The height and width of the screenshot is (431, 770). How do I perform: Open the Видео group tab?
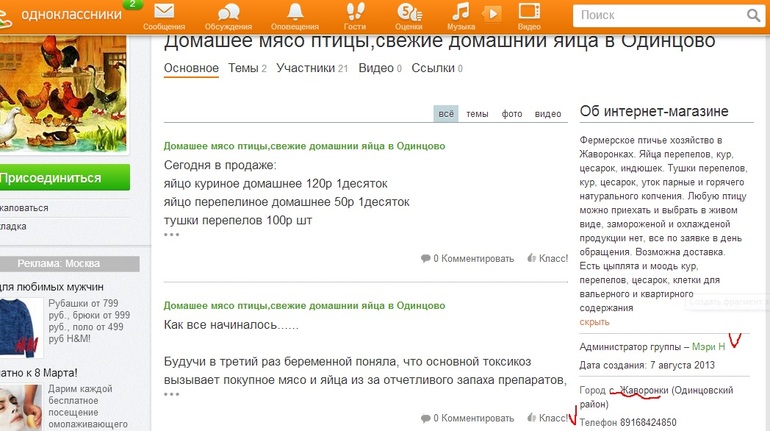click(x=375, y=68)
